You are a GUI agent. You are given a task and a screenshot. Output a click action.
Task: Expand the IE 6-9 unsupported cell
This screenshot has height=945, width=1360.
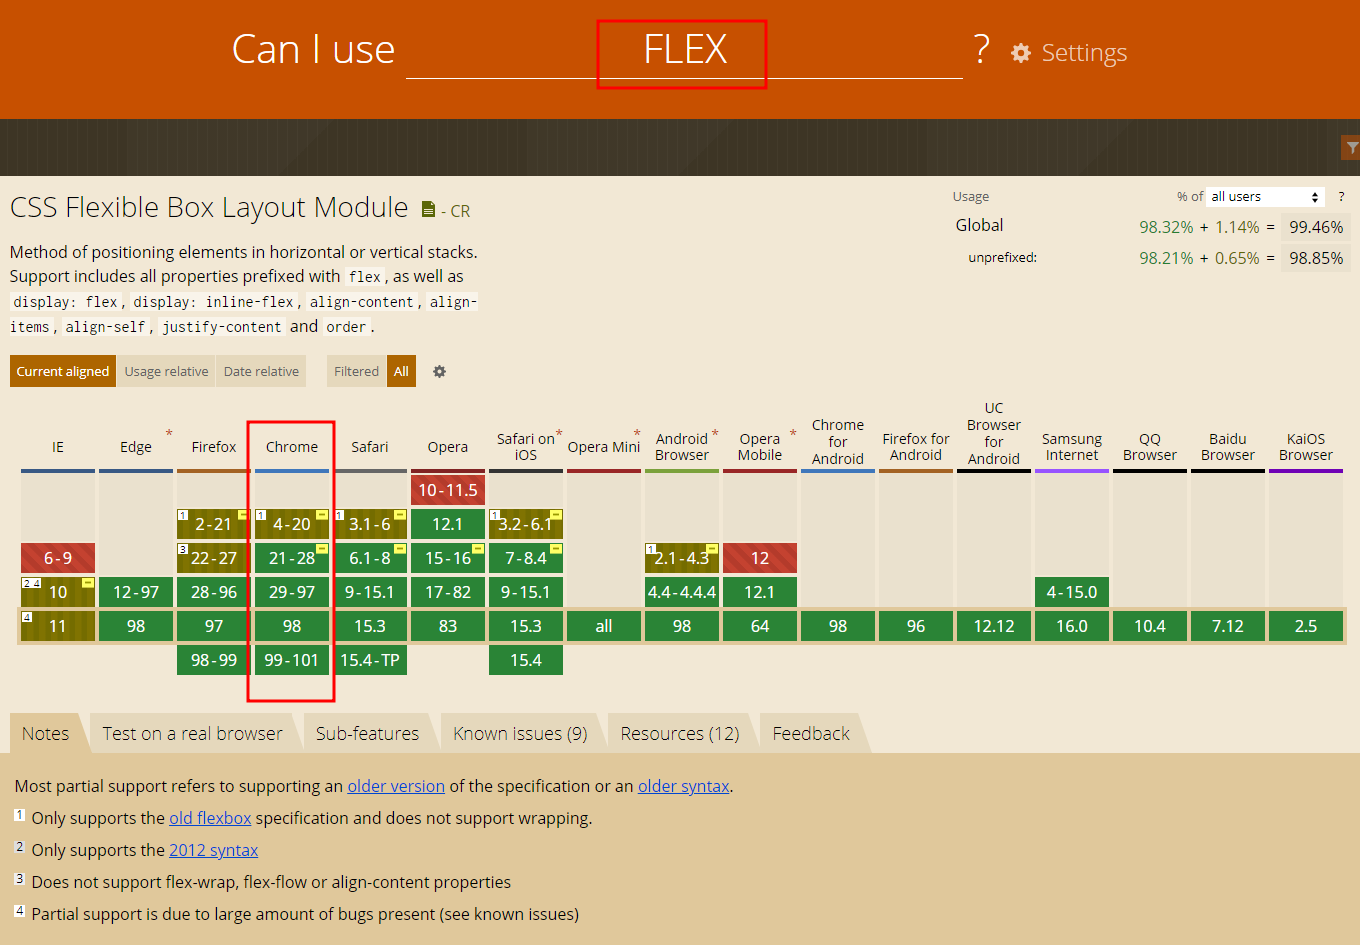(x=58, y=558)
